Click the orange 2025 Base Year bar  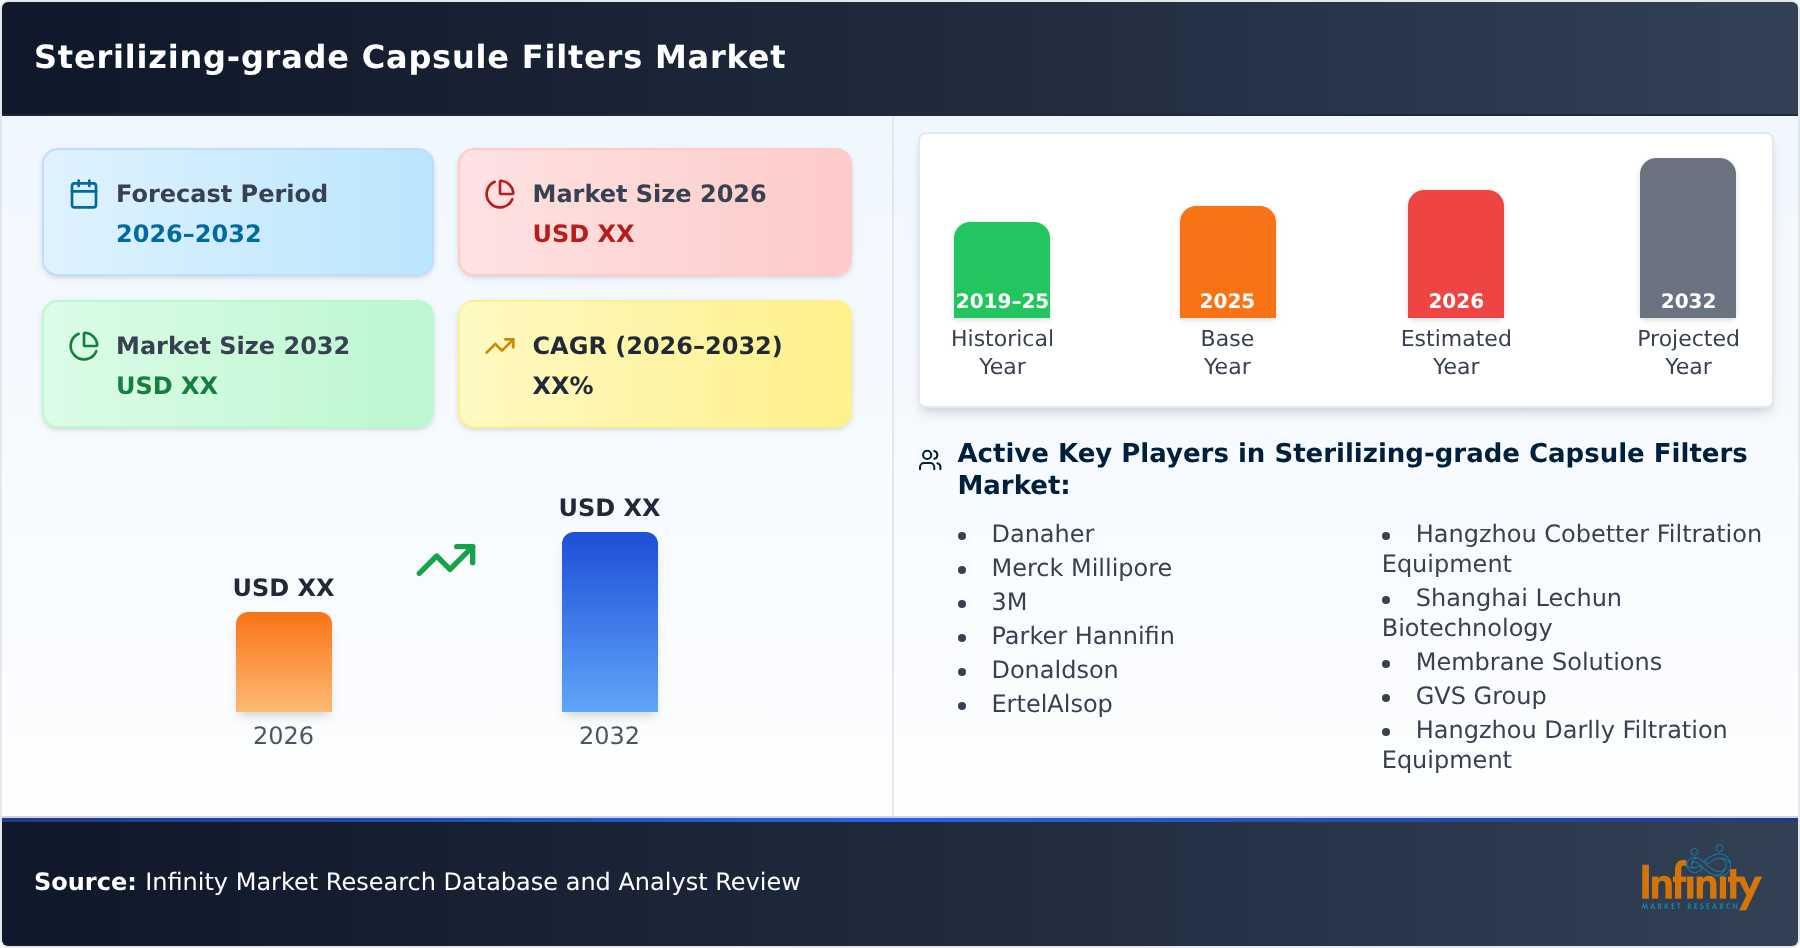pos(1228,262)
